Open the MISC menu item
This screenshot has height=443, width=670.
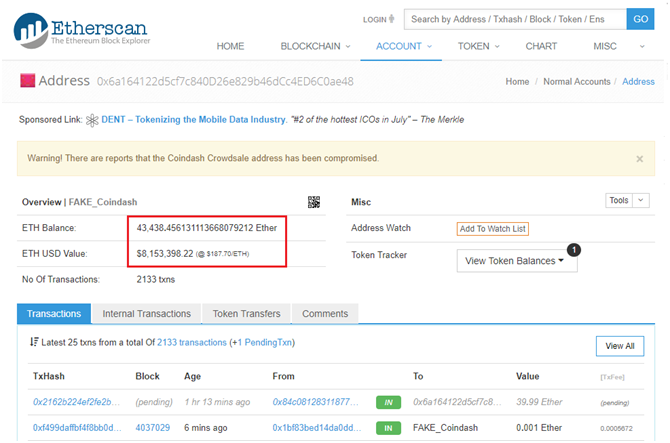click(605, 46)
